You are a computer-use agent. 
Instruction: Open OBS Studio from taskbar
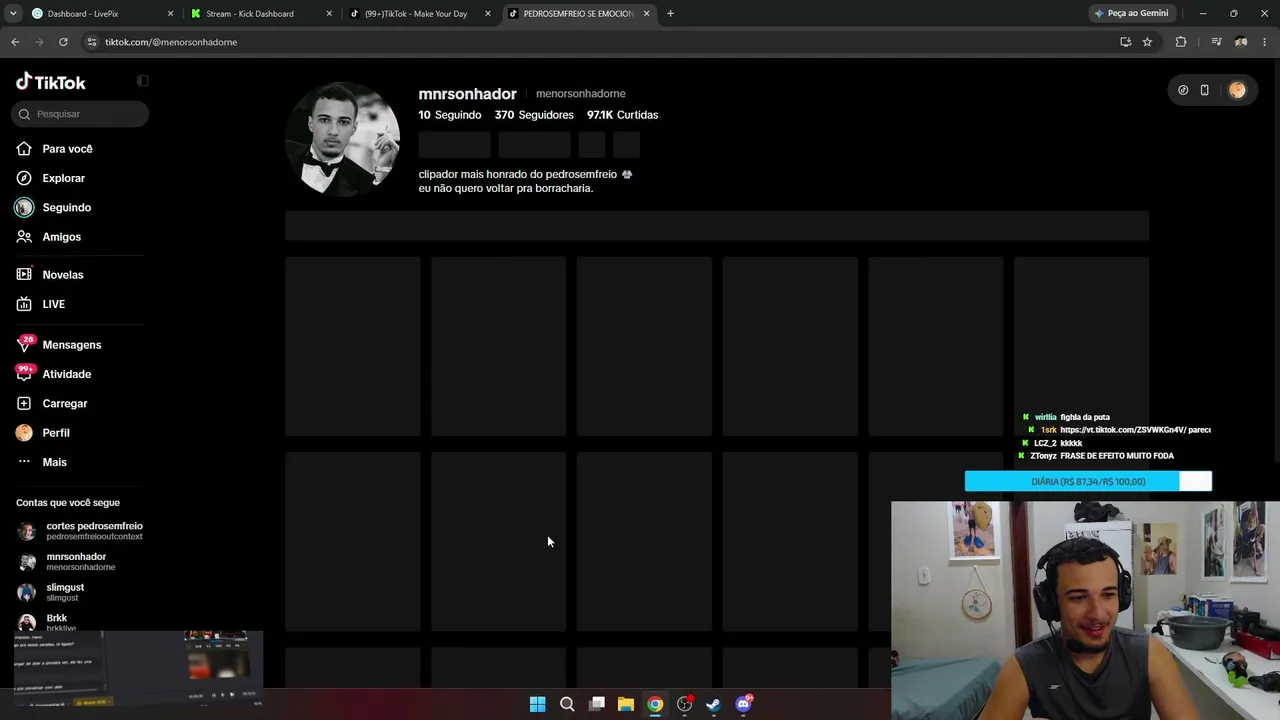click(x=684, y=704)
